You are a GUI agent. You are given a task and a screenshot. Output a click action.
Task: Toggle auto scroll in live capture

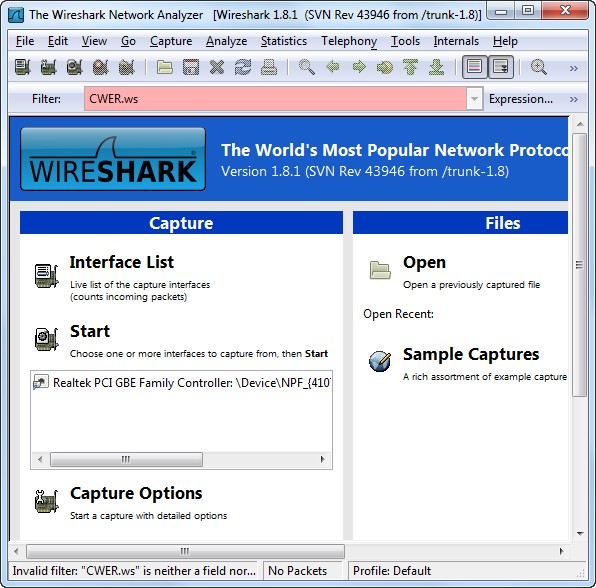point(501,67)
